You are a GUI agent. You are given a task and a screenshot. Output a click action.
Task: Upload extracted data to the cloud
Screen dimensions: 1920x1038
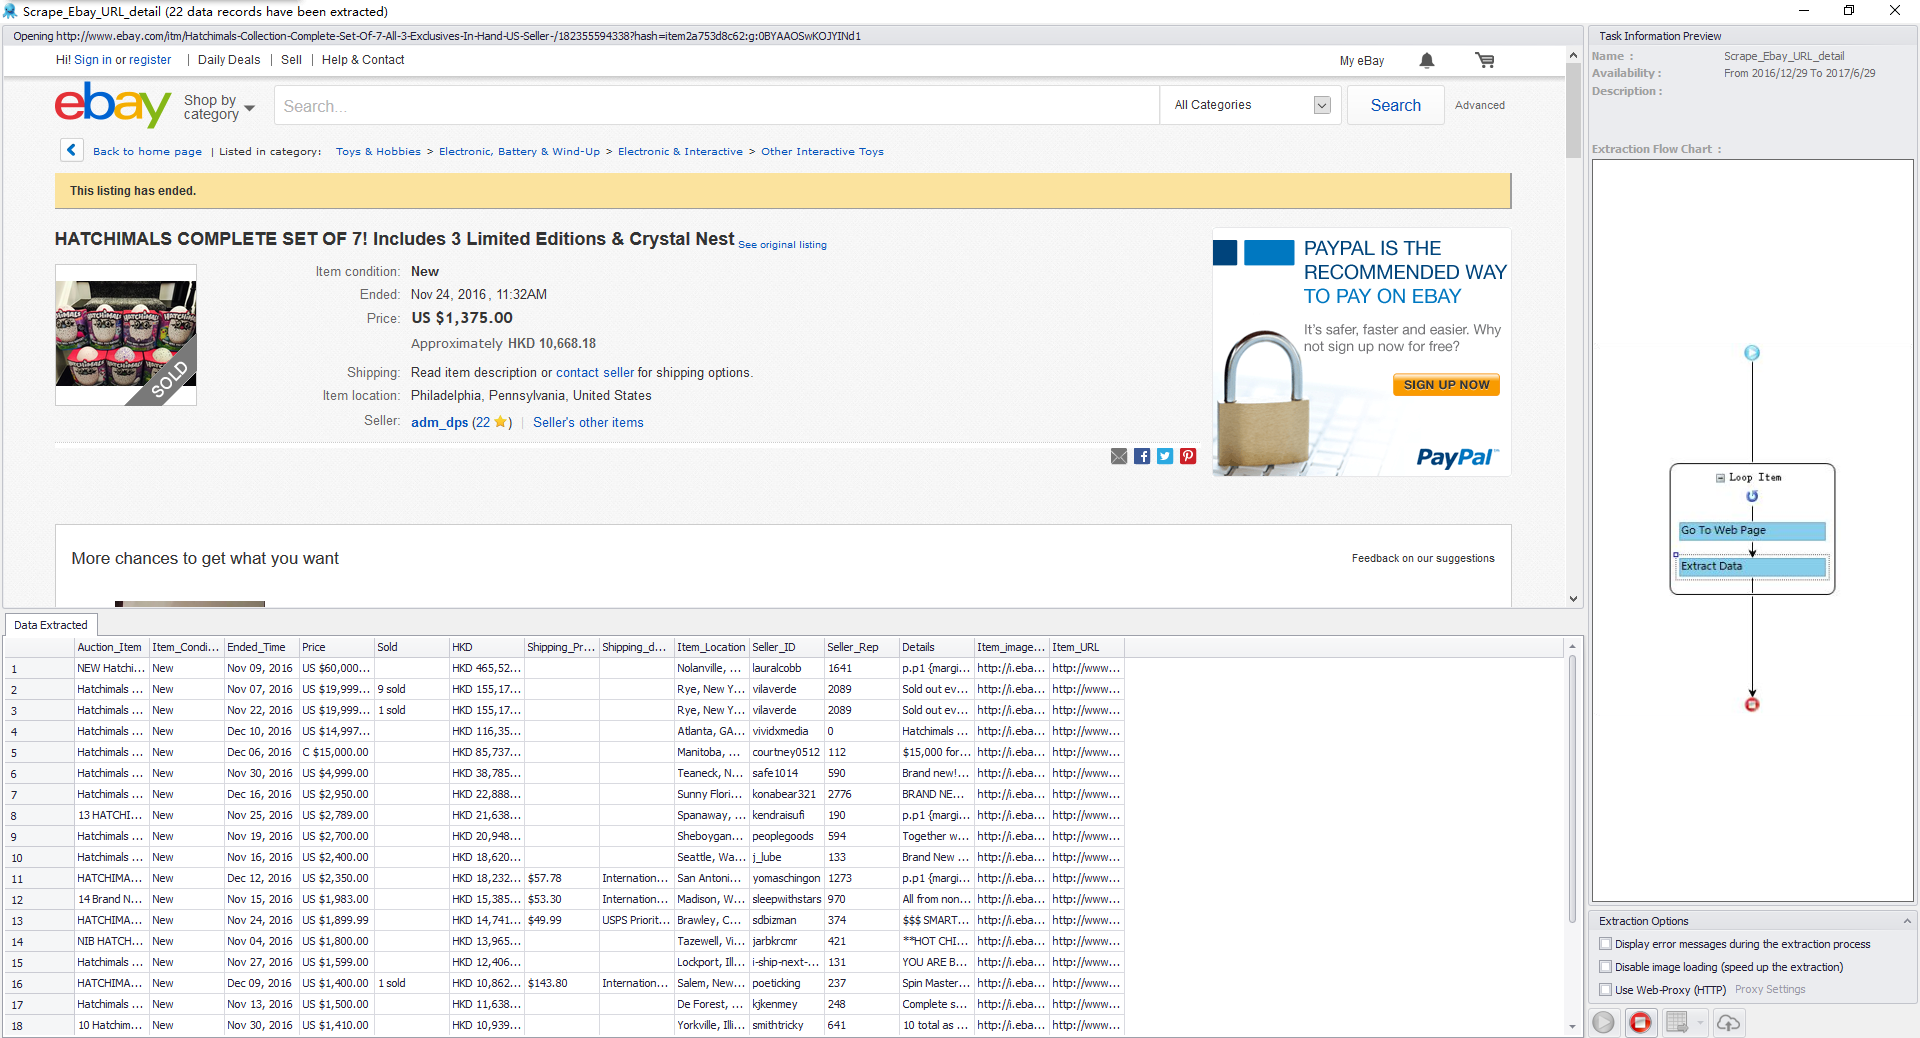[1729, 1022]
